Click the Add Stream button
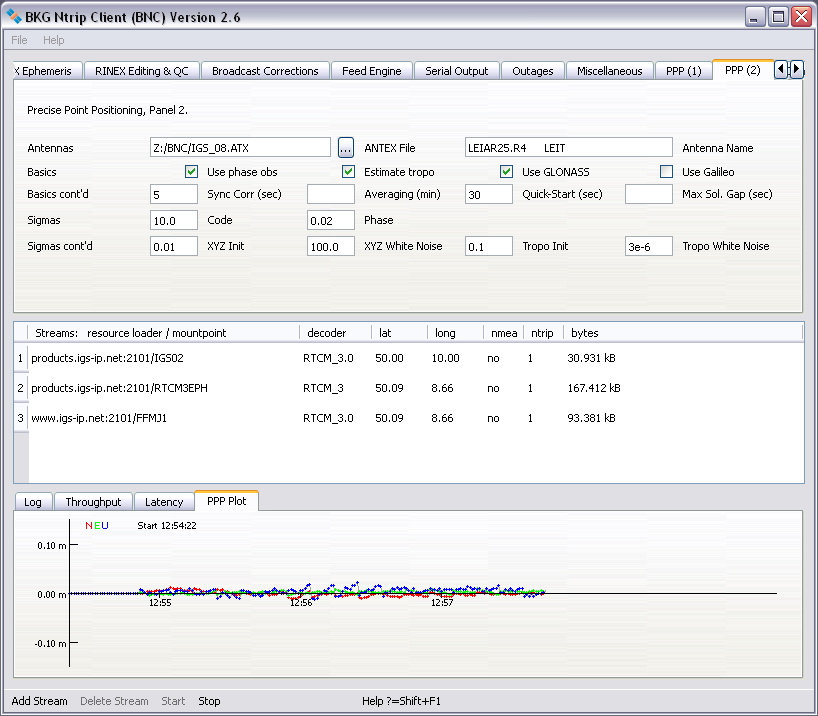The image size is (818, 716). [x=40, y=701]
